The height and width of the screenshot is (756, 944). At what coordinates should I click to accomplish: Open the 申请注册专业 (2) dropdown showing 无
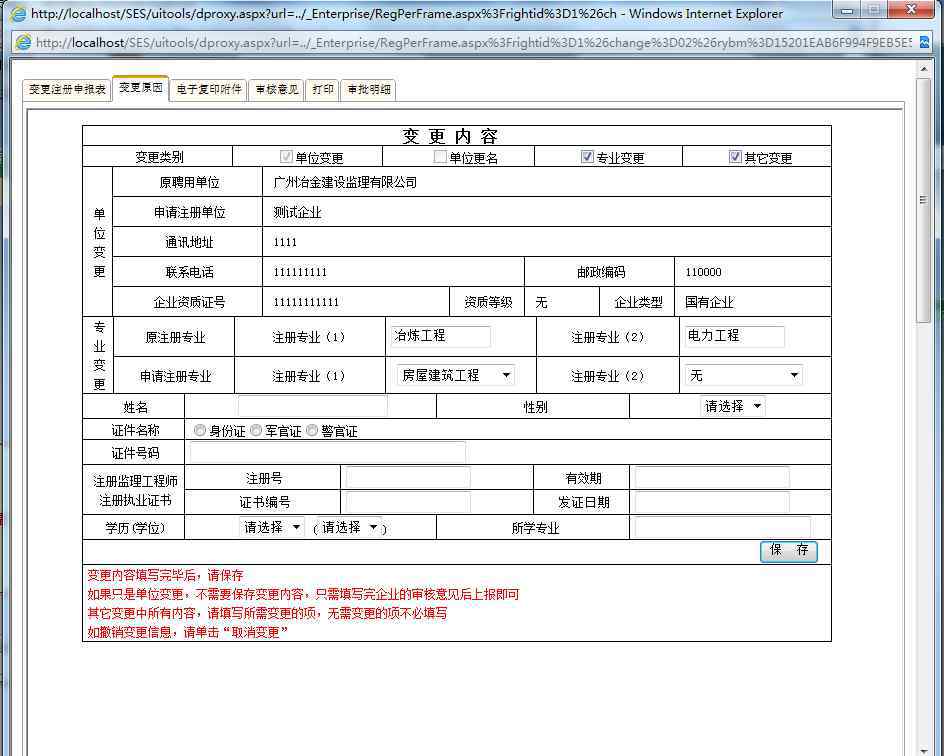pyautogui.click(x=744, y=376)
